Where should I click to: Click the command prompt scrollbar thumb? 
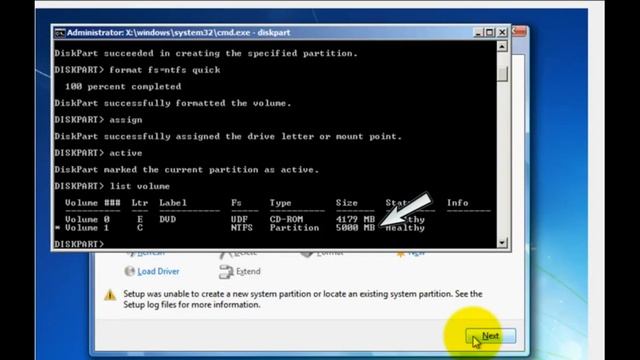pos(502,74)
